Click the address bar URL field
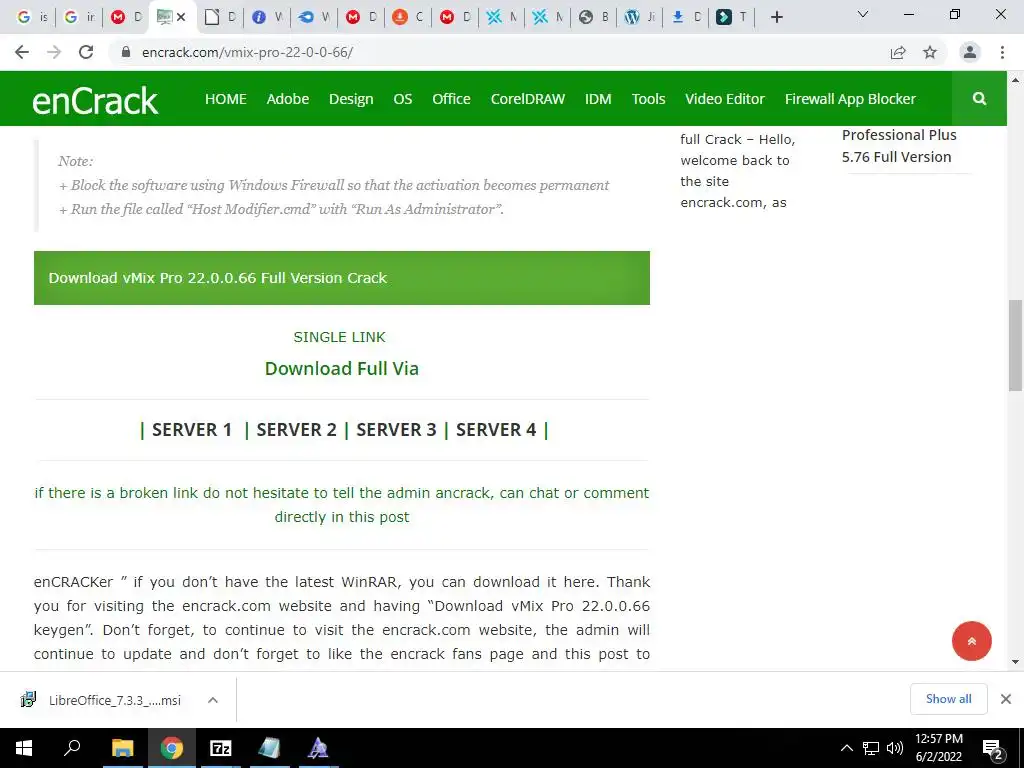The height and width of the screenshot is (768, 1024). (x=496, y=52)
